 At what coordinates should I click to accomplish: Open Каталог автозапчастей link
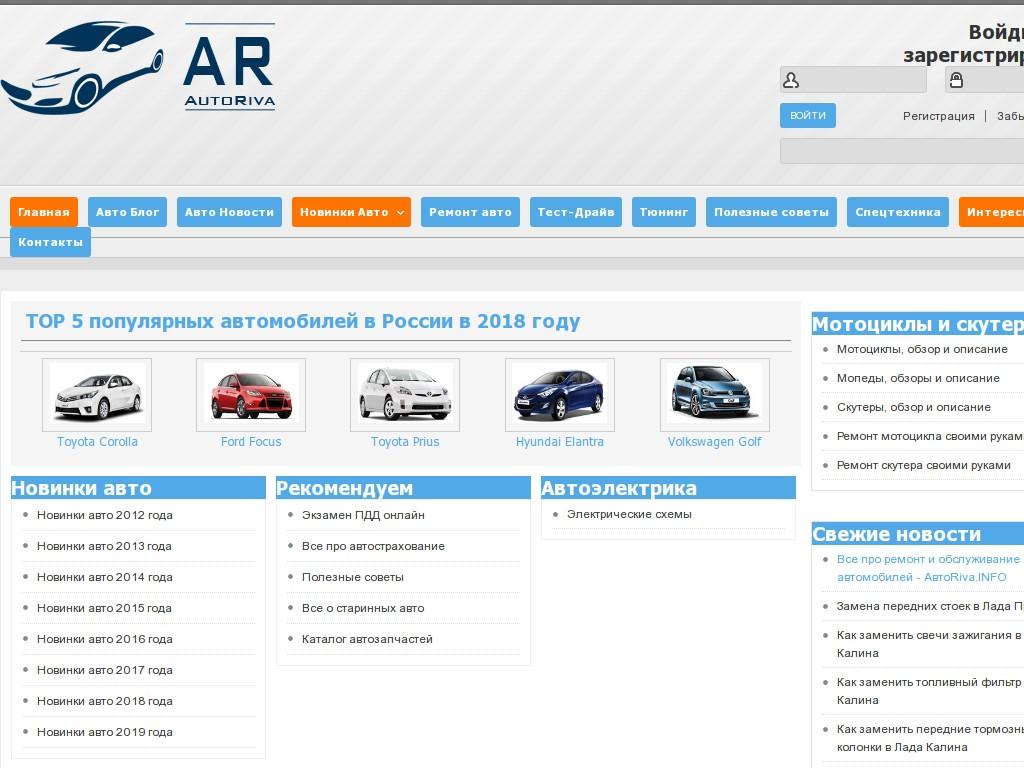point(367,639)
